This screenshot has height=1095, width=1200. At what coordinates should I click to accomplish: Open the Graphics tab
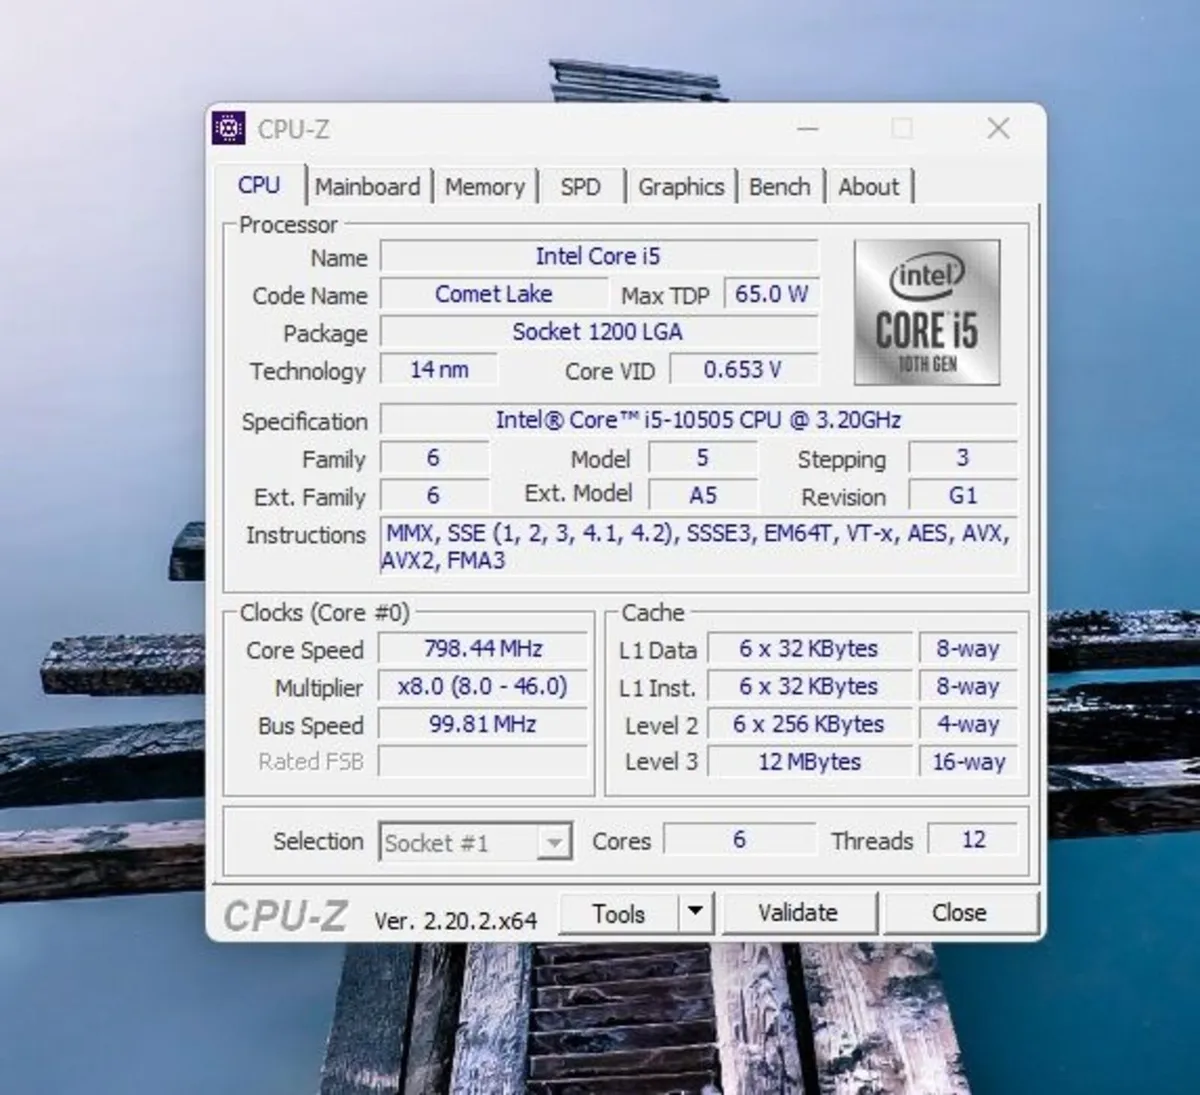[681, 187]
